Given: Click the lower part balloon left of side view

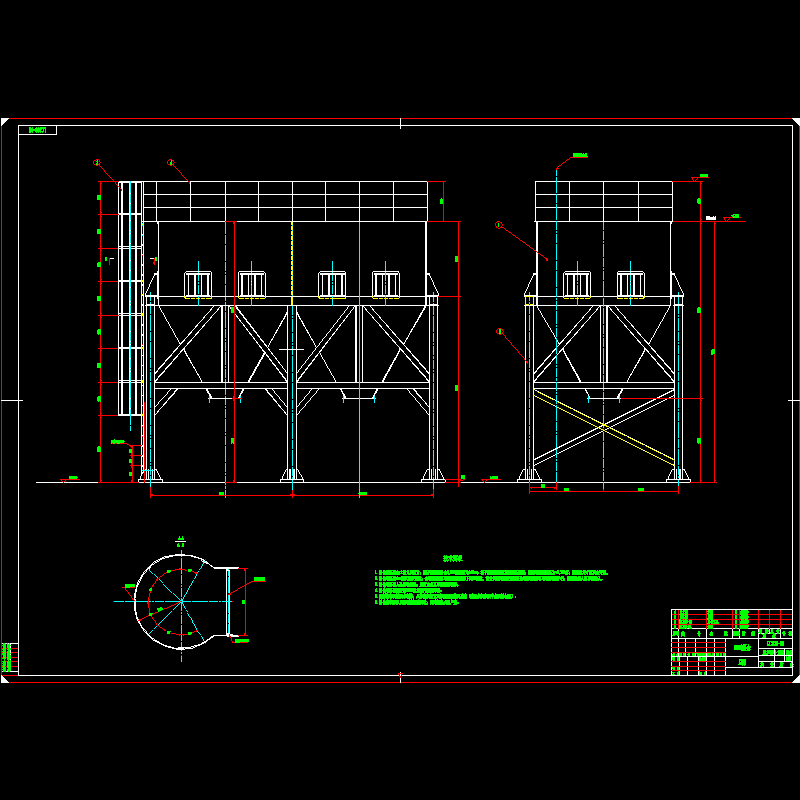Looking at the screenshot, I should 499,331.
